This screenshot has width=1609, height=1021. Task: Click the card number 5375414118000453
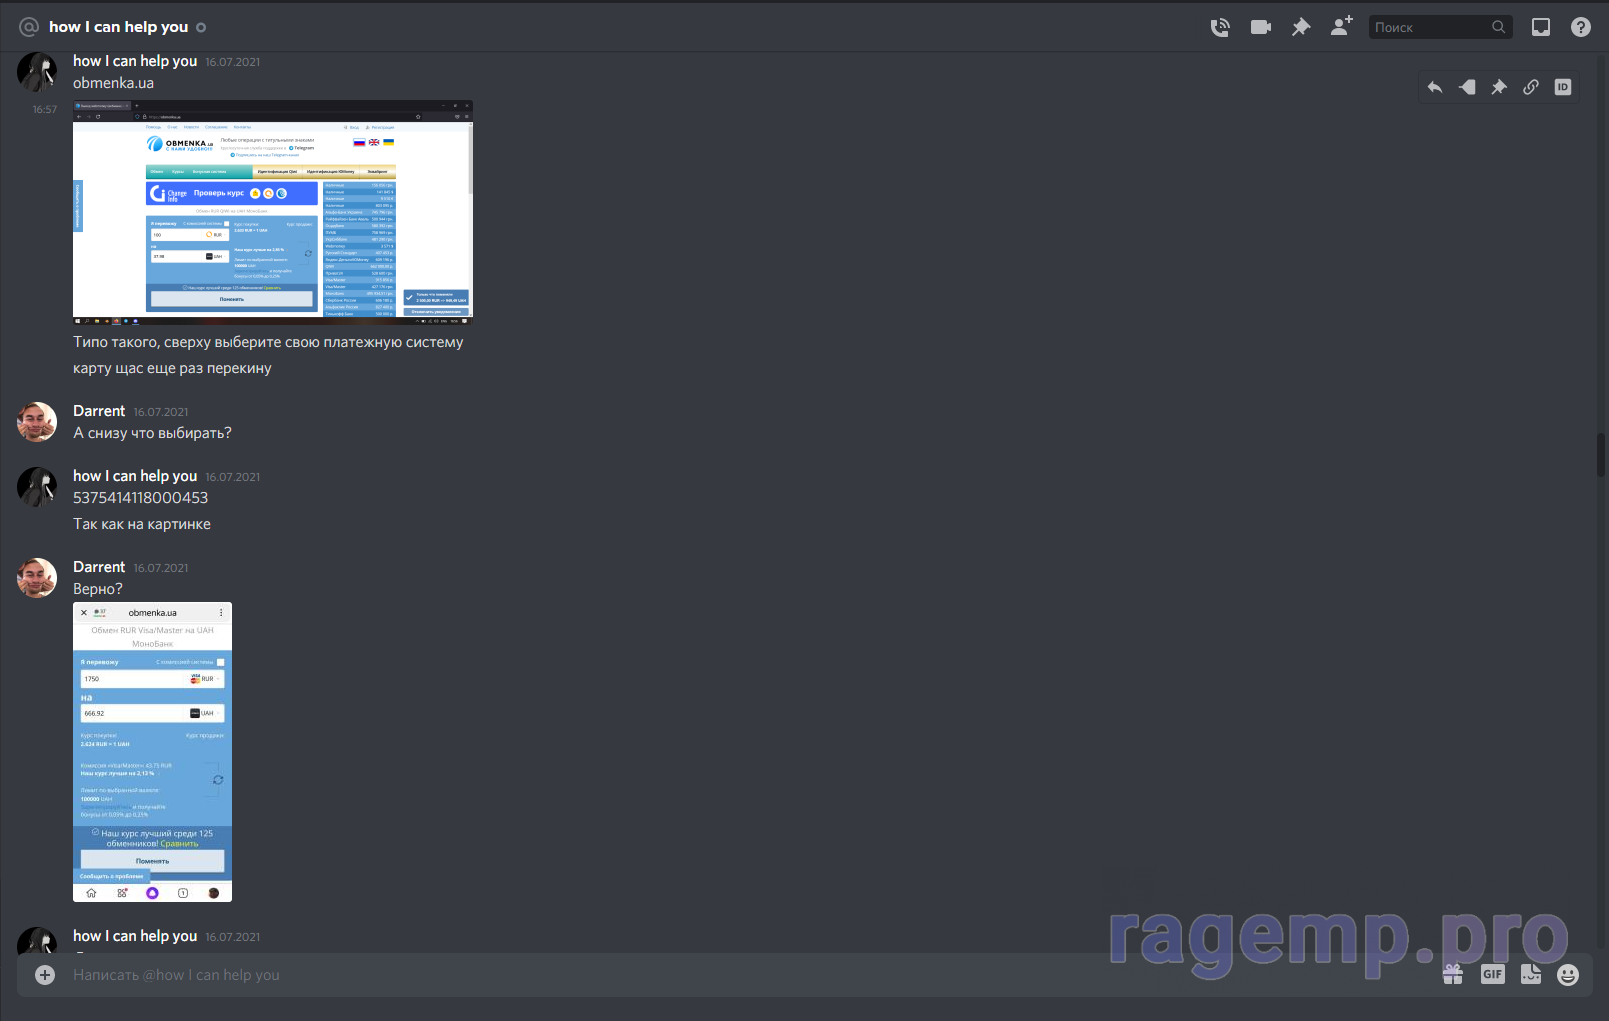(141, 498)
